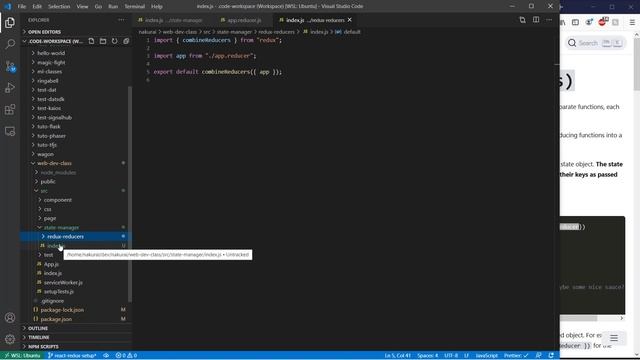Click the react-redux-setup branch in status bar
The height and width of the screenshot is (360, 640).
[72, 356]
